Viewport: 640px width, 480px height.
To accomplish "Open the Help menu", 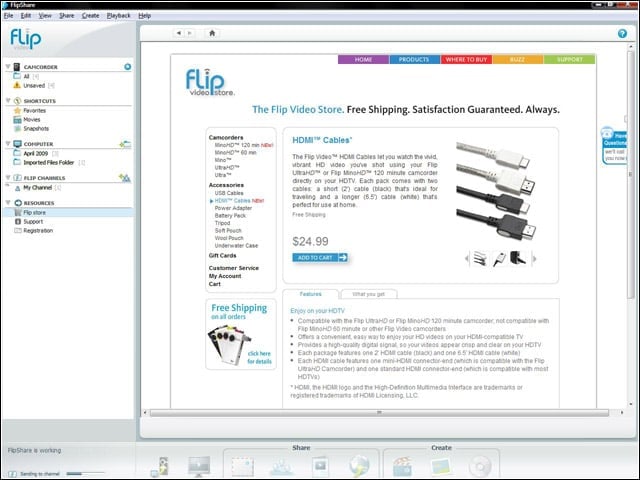I will pos(144,16).
